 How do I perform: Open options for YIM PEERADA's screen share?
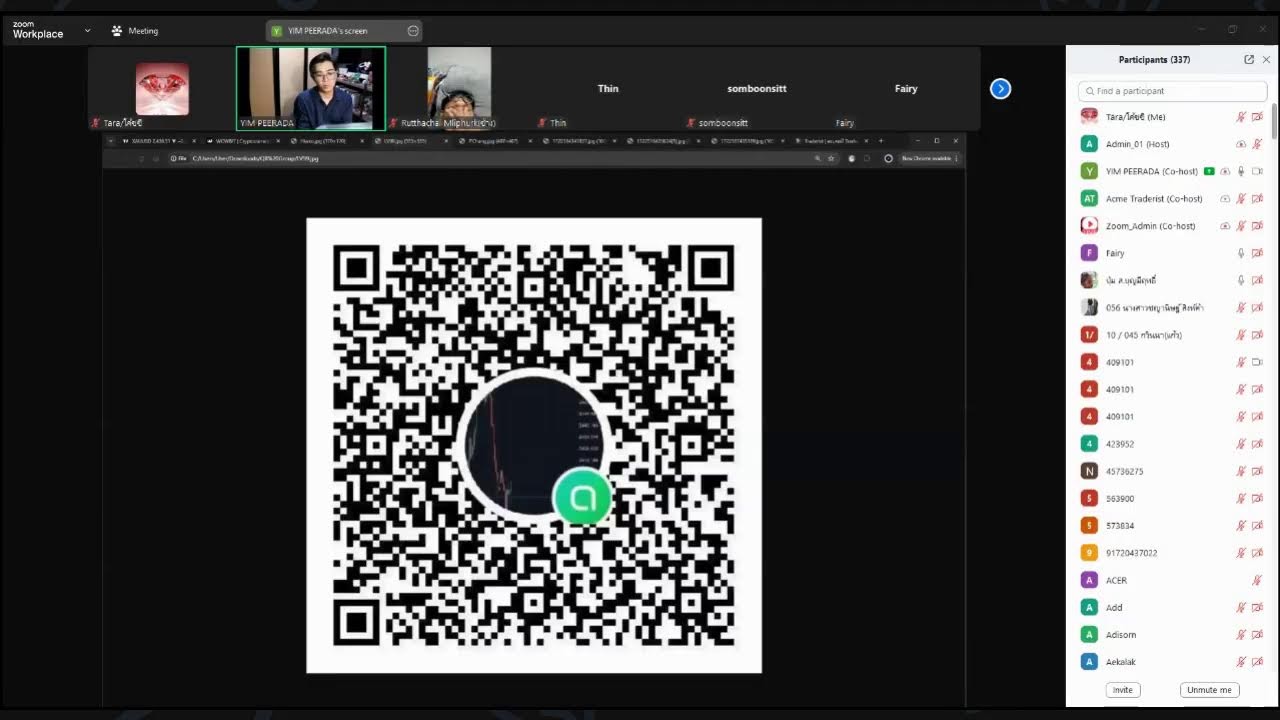413,31
